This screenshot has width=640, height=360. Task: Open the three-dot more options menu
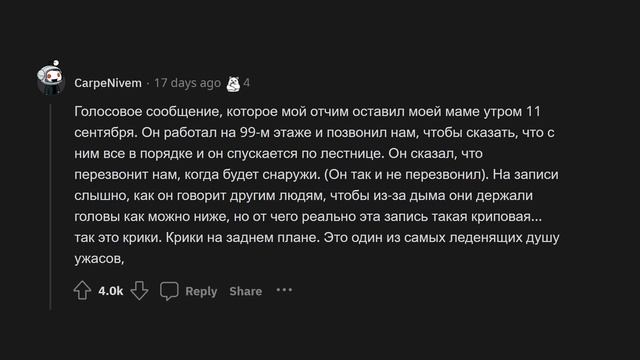click(284, 290)
